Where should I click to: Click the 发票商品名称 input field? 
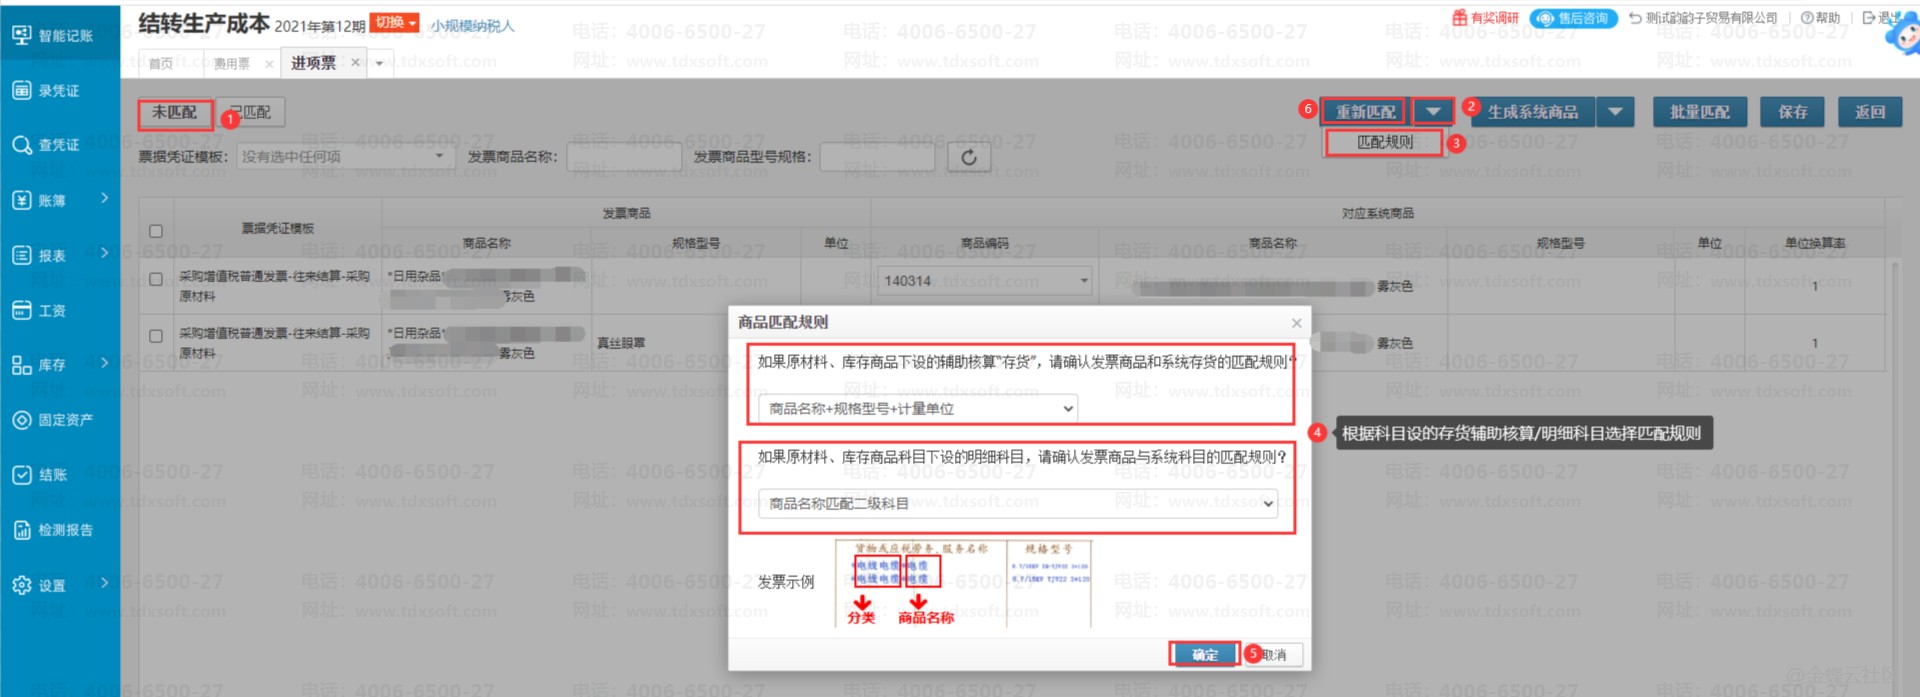point(624,157)
